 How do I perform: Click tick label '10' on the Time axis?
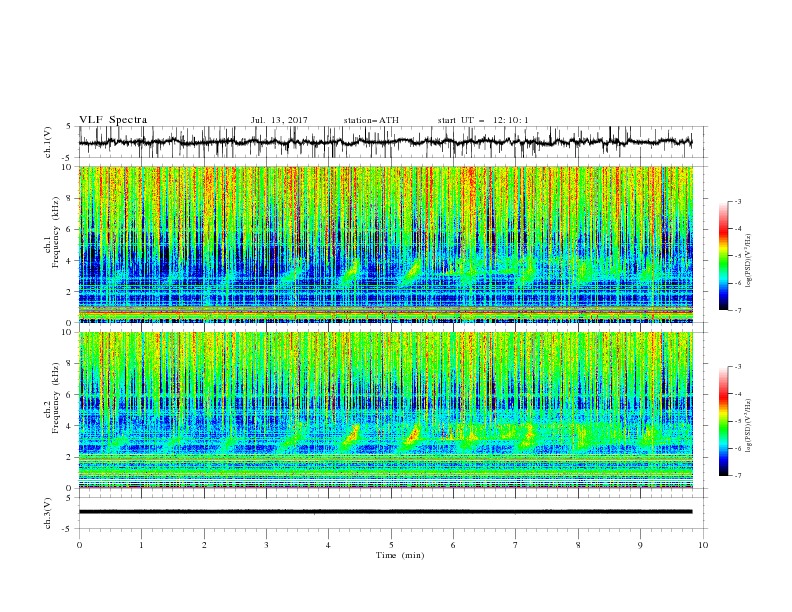[x=703, y=545]
